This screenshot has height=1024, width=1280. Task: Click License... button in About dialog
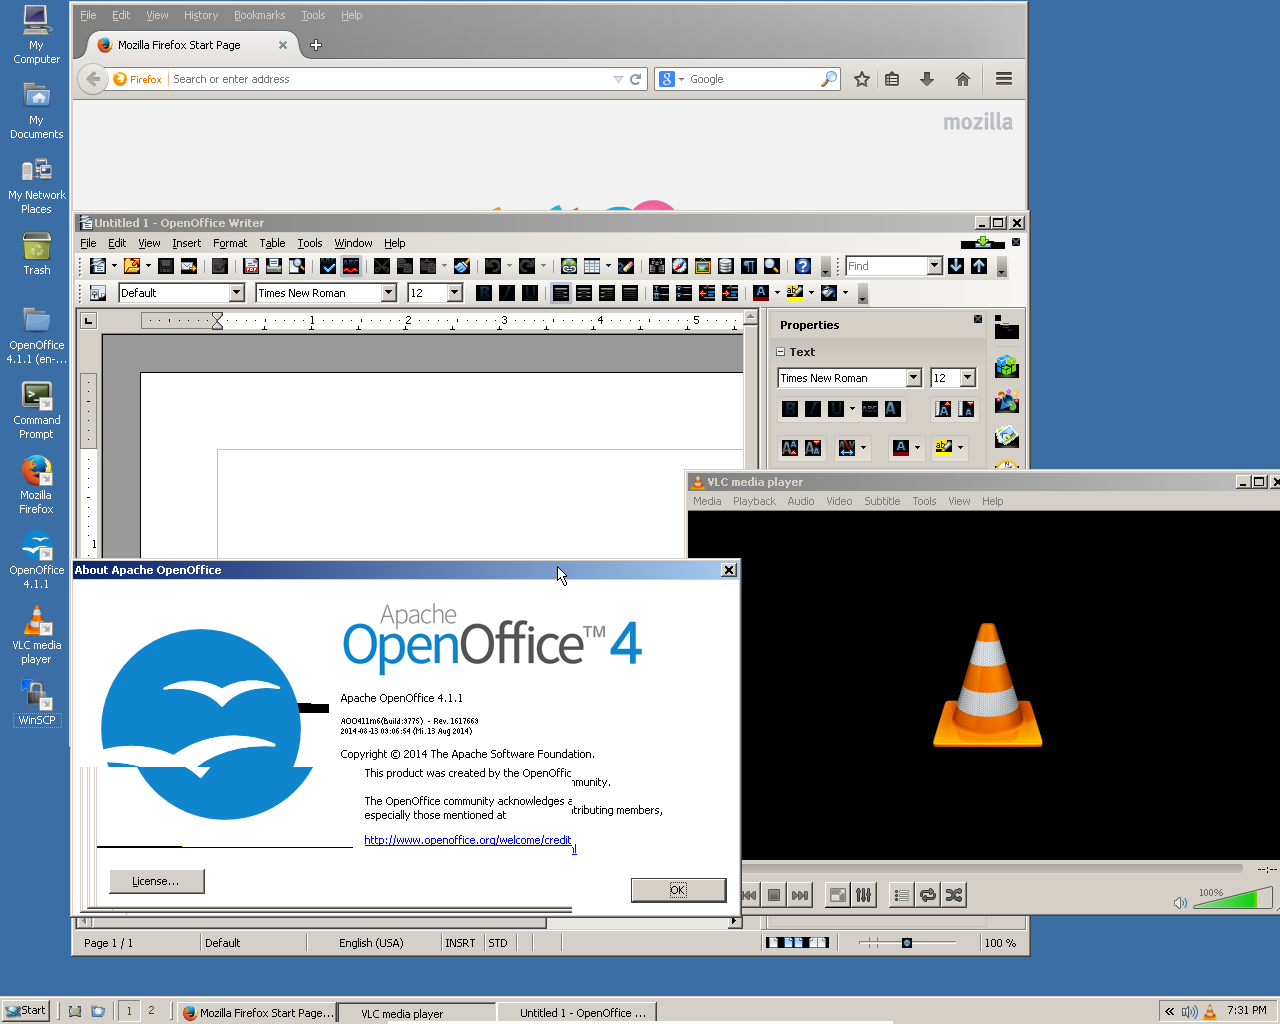(x=156, y=881)
